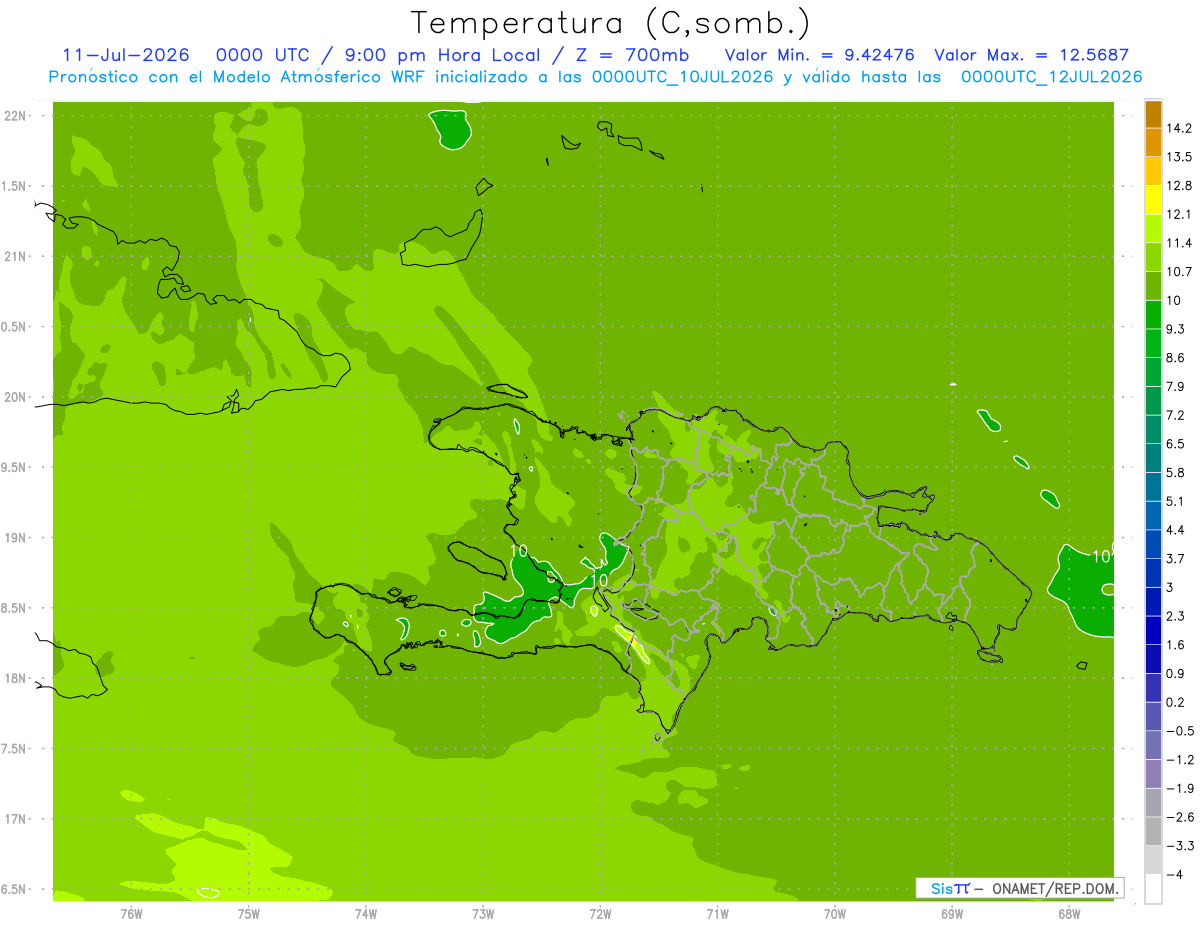
Task: Click the "68W" longitude axis label
Action: tap(1068, 914)
